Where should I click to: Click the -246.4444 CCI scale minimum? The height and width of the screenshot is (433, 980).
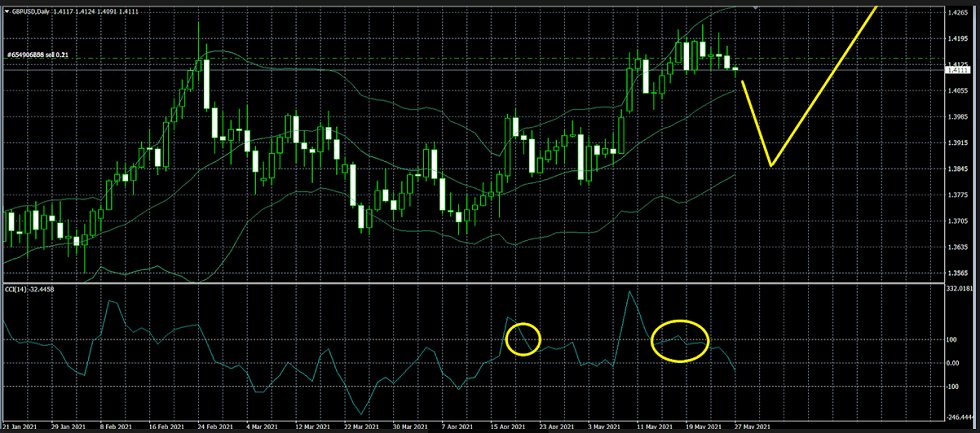(x=960, y=411)
